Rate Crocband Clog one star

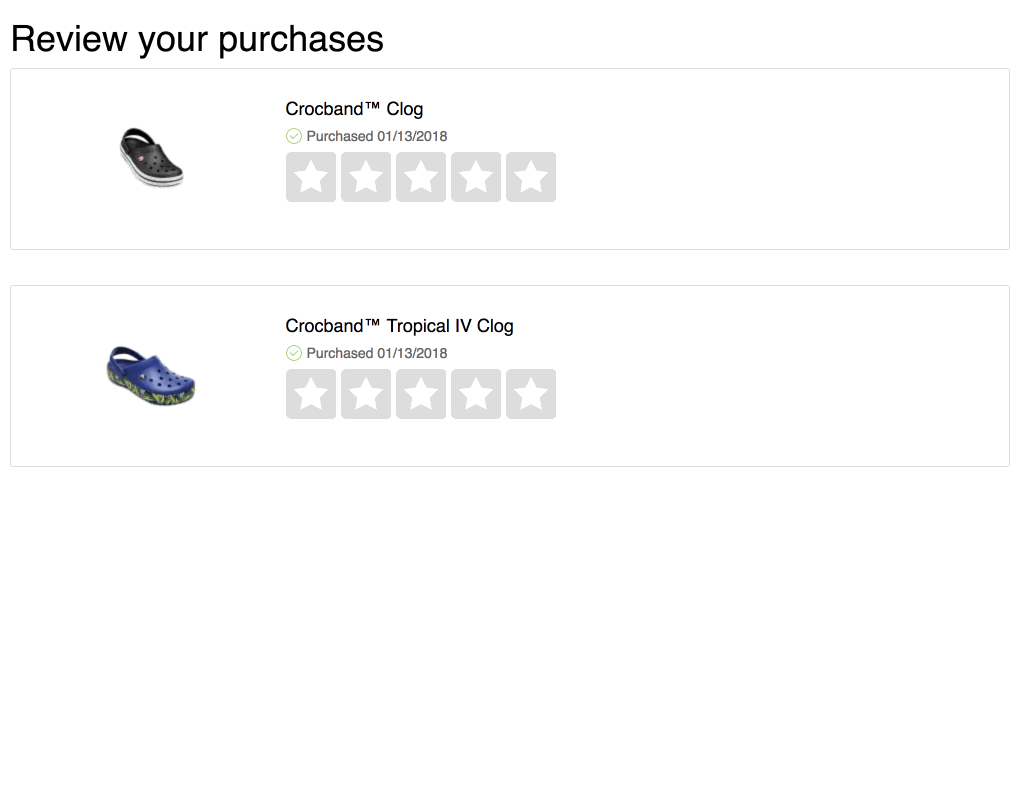(311, 177)
